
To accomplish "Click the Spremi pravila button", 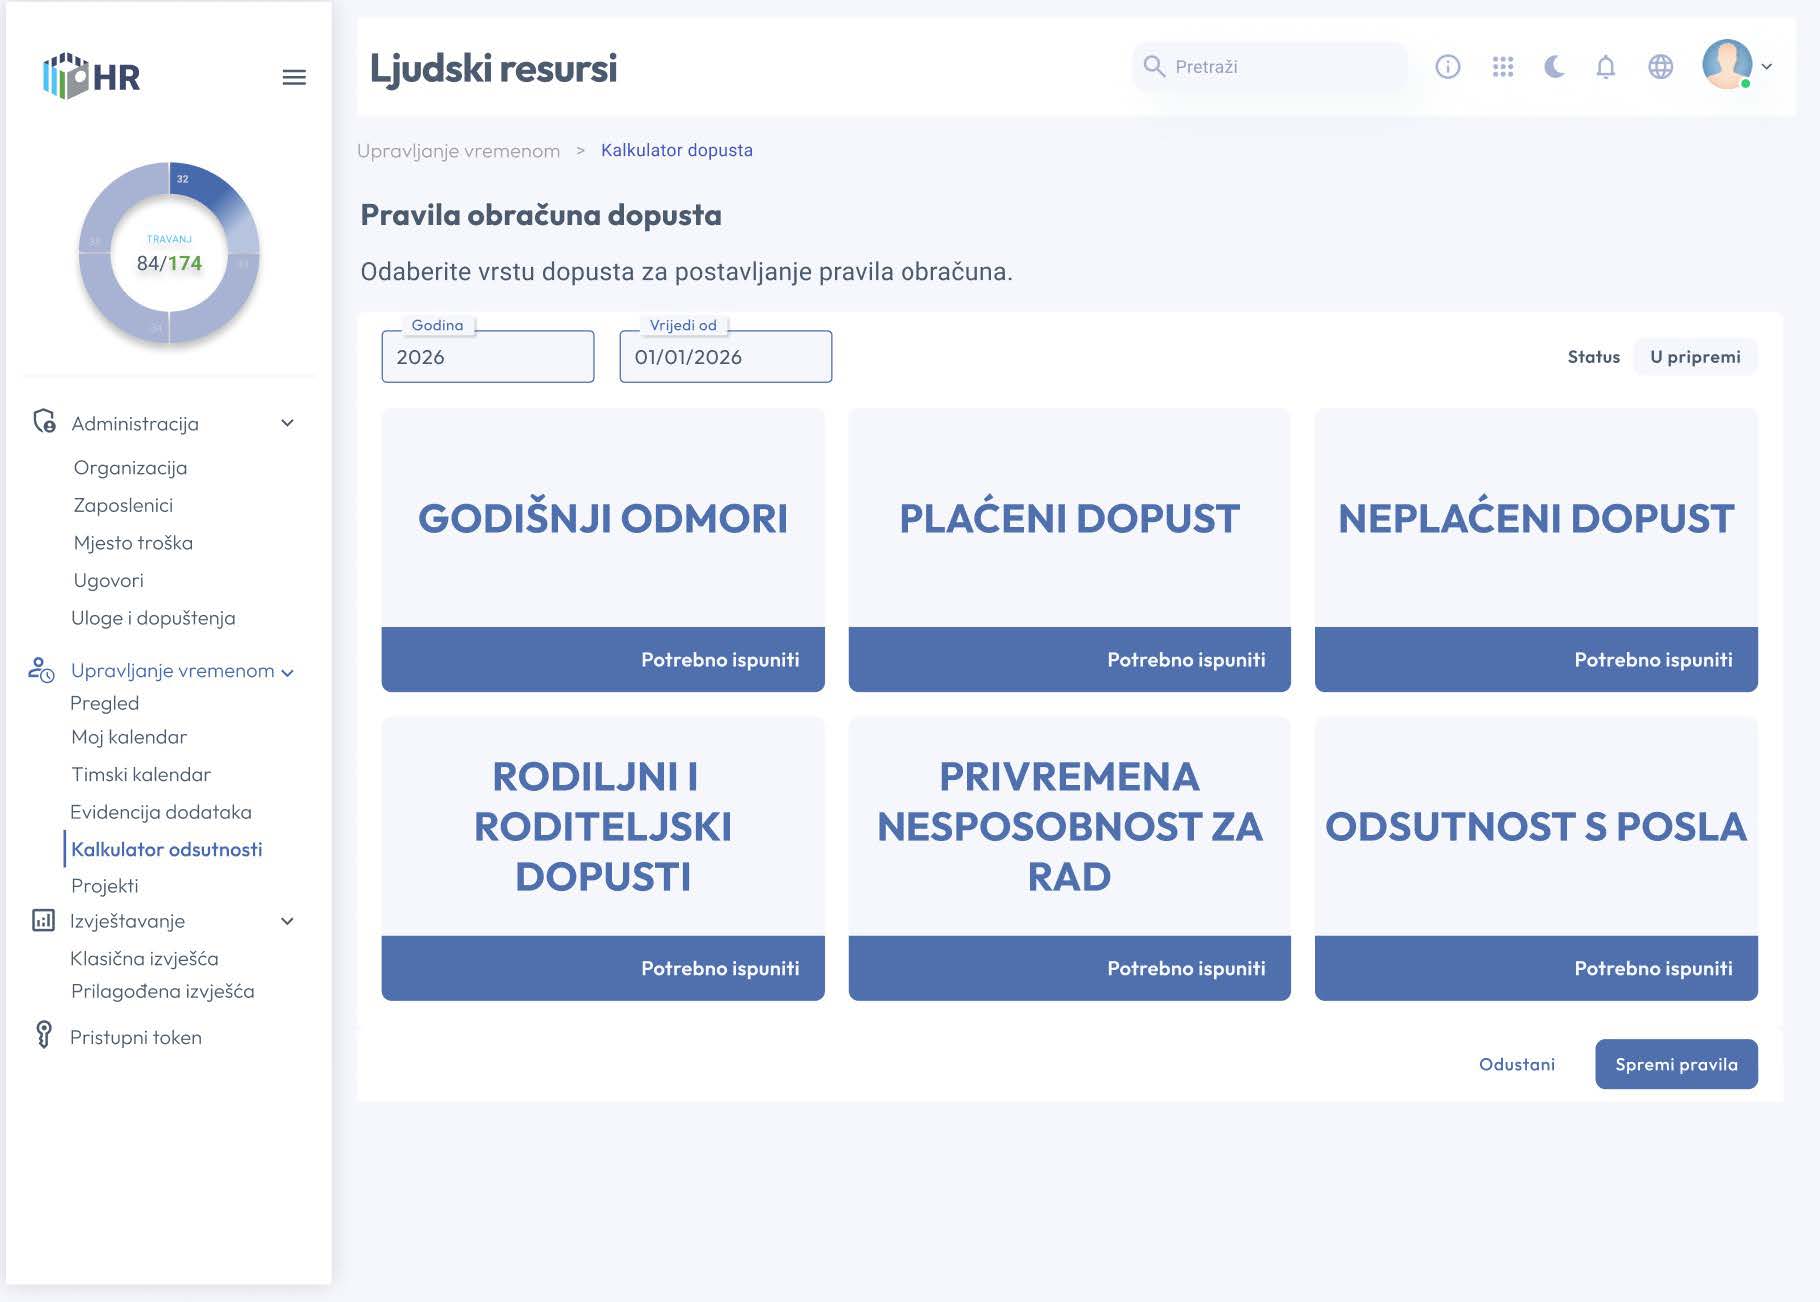I will [1675, 1064].
